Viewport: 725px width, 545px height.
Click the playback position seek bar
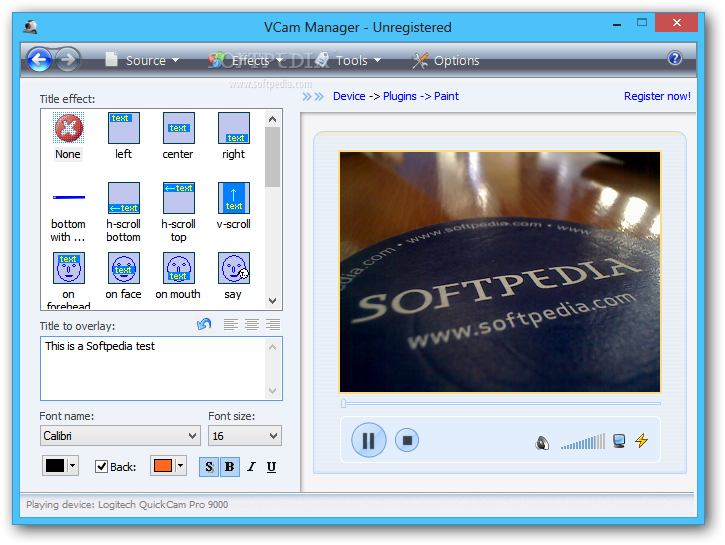coord(501,404)
